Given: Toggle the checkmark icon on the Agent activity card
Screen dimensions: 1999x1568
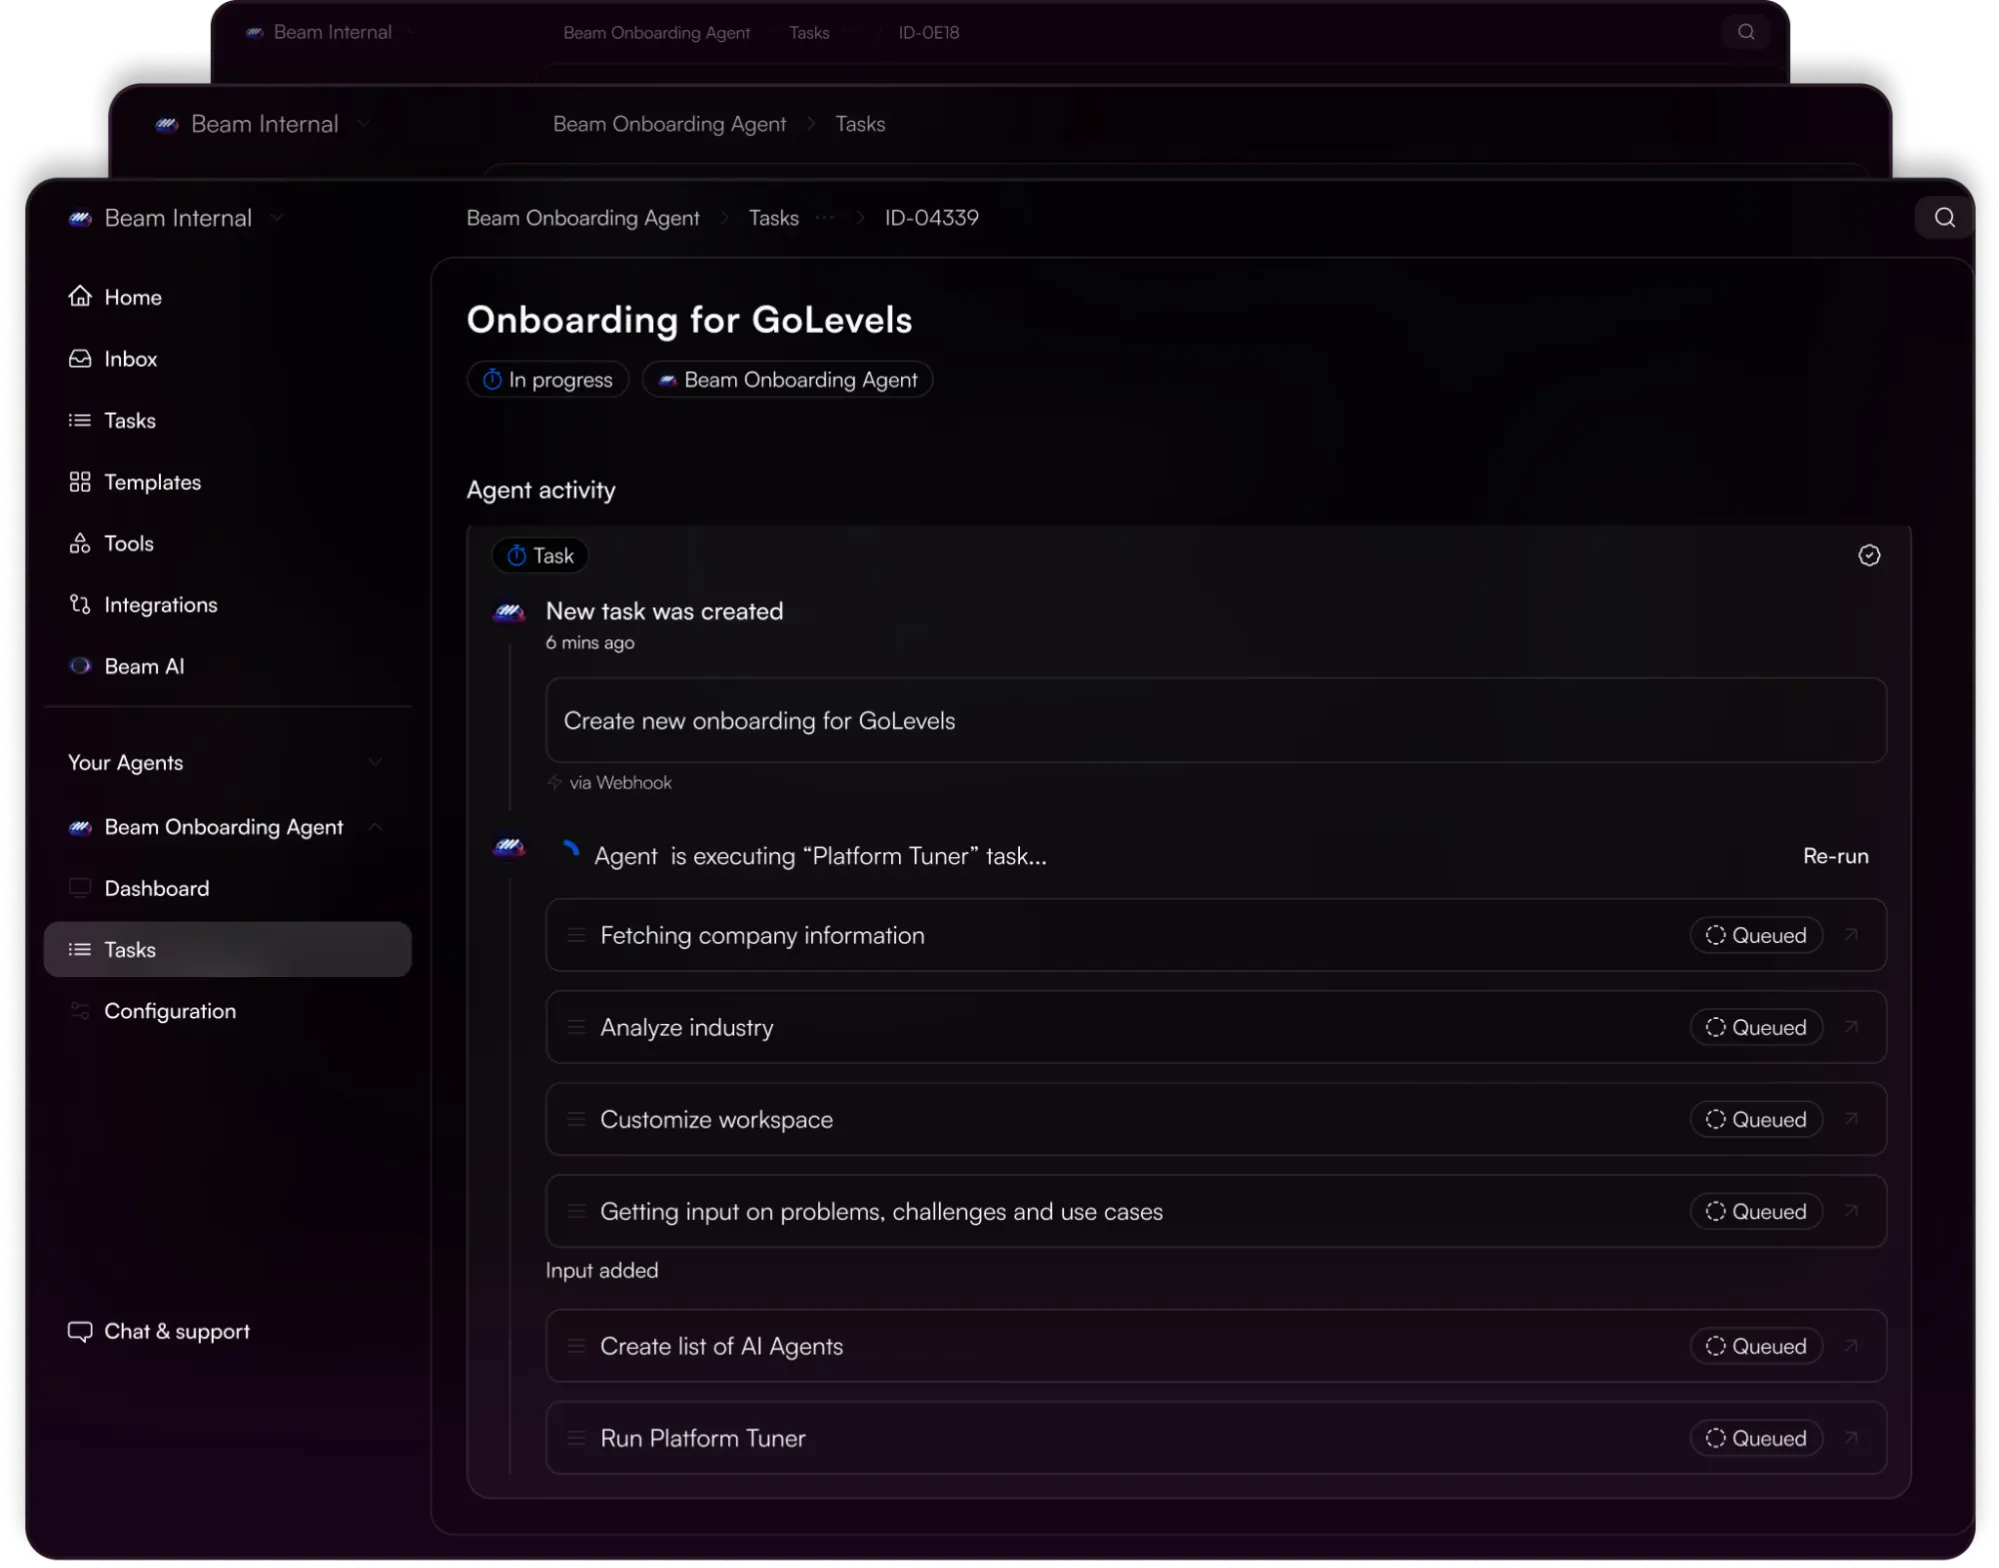Looking at the screenshot, I should click(1869, 555).
